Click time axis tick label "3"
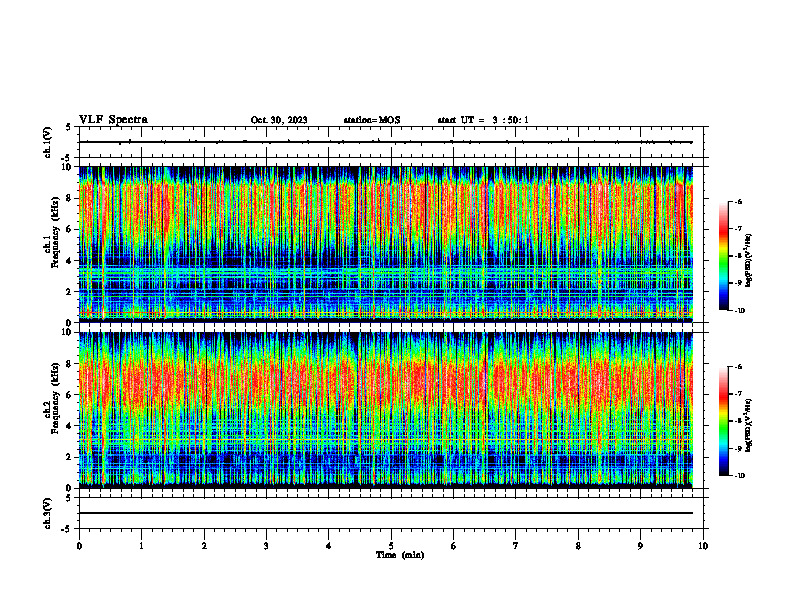 click(266, 546)
